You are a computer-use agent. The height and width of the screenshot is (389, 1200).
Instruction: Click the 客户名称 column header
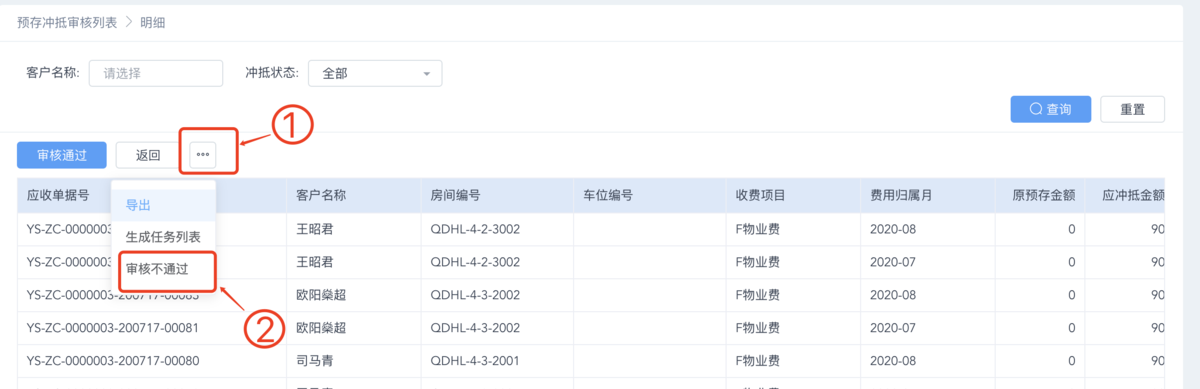click(321, 196)
